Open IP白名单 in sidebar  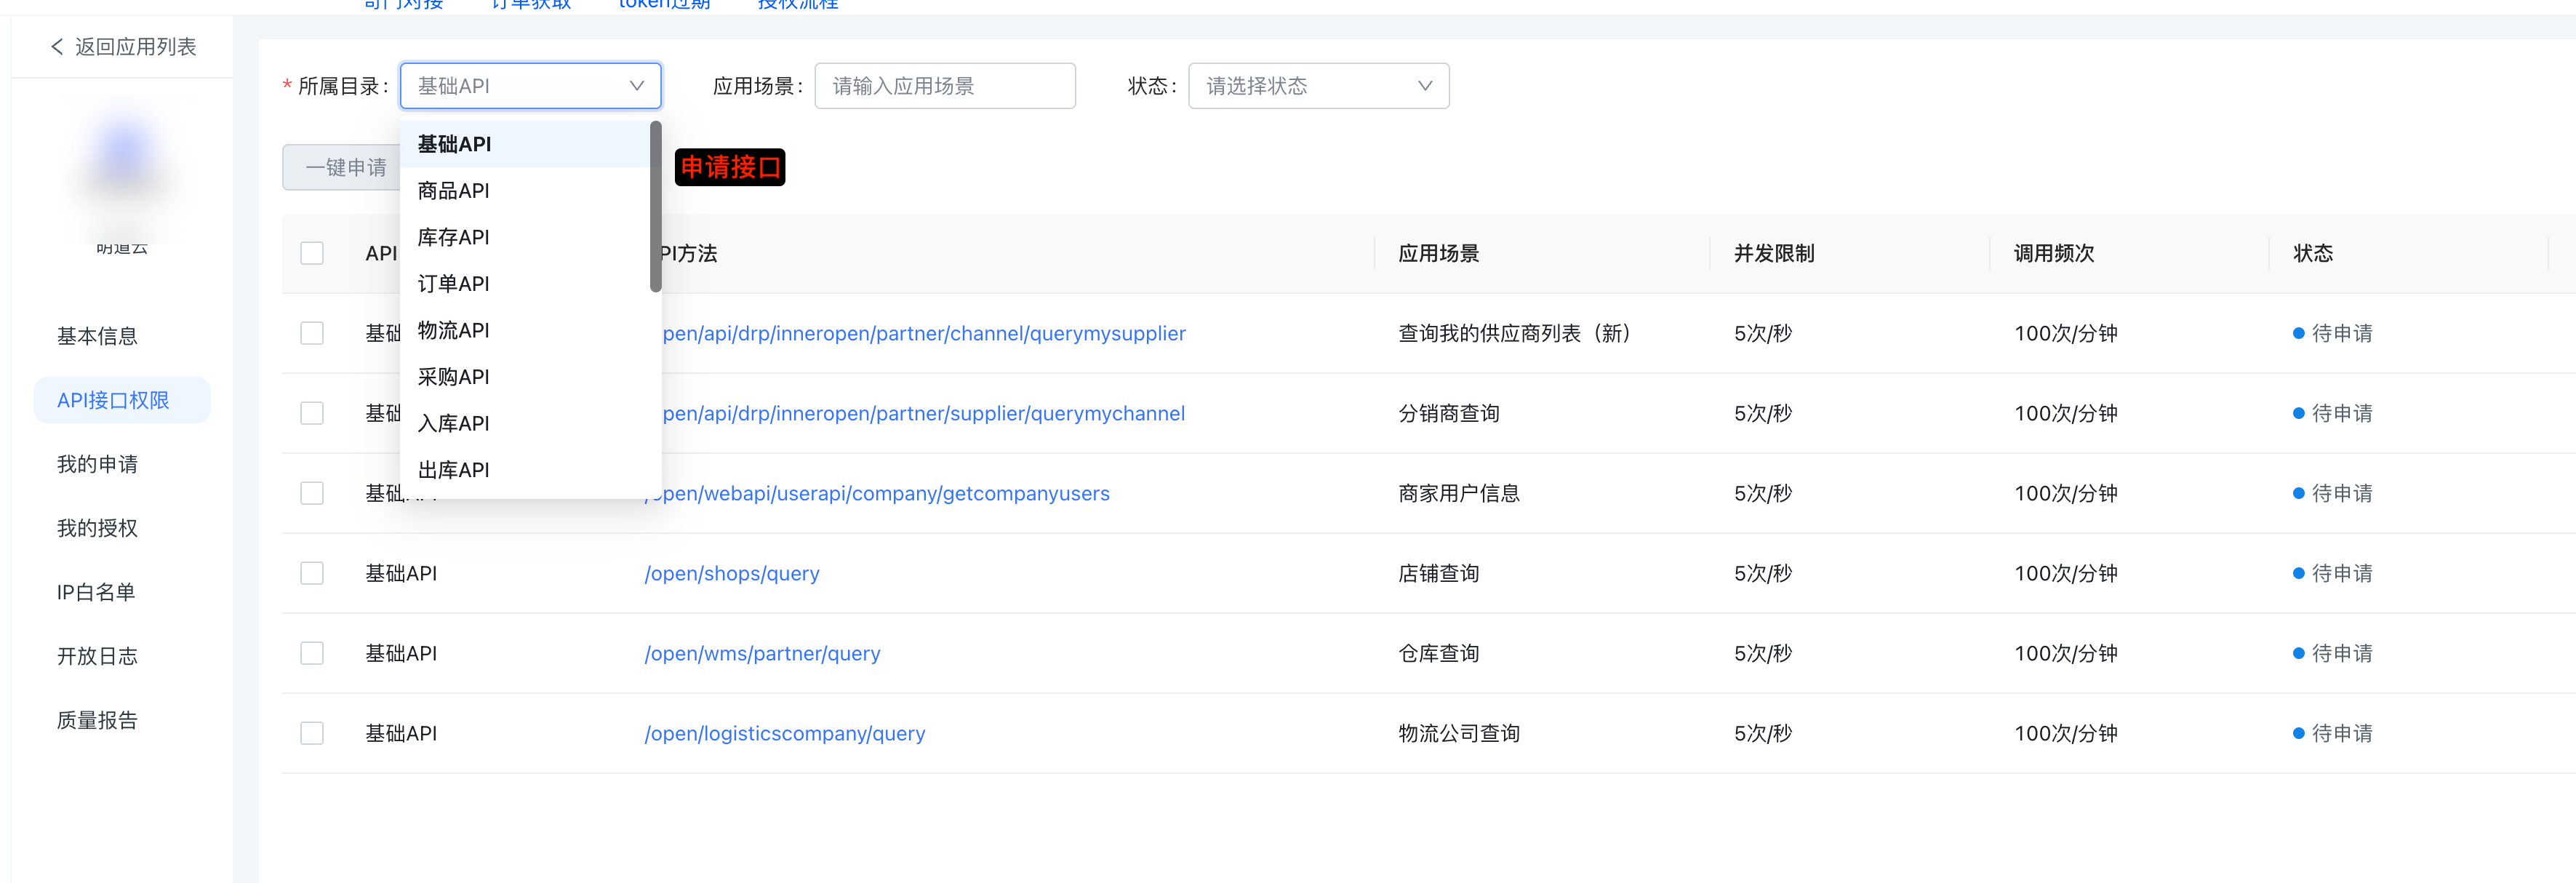point(96,592)
